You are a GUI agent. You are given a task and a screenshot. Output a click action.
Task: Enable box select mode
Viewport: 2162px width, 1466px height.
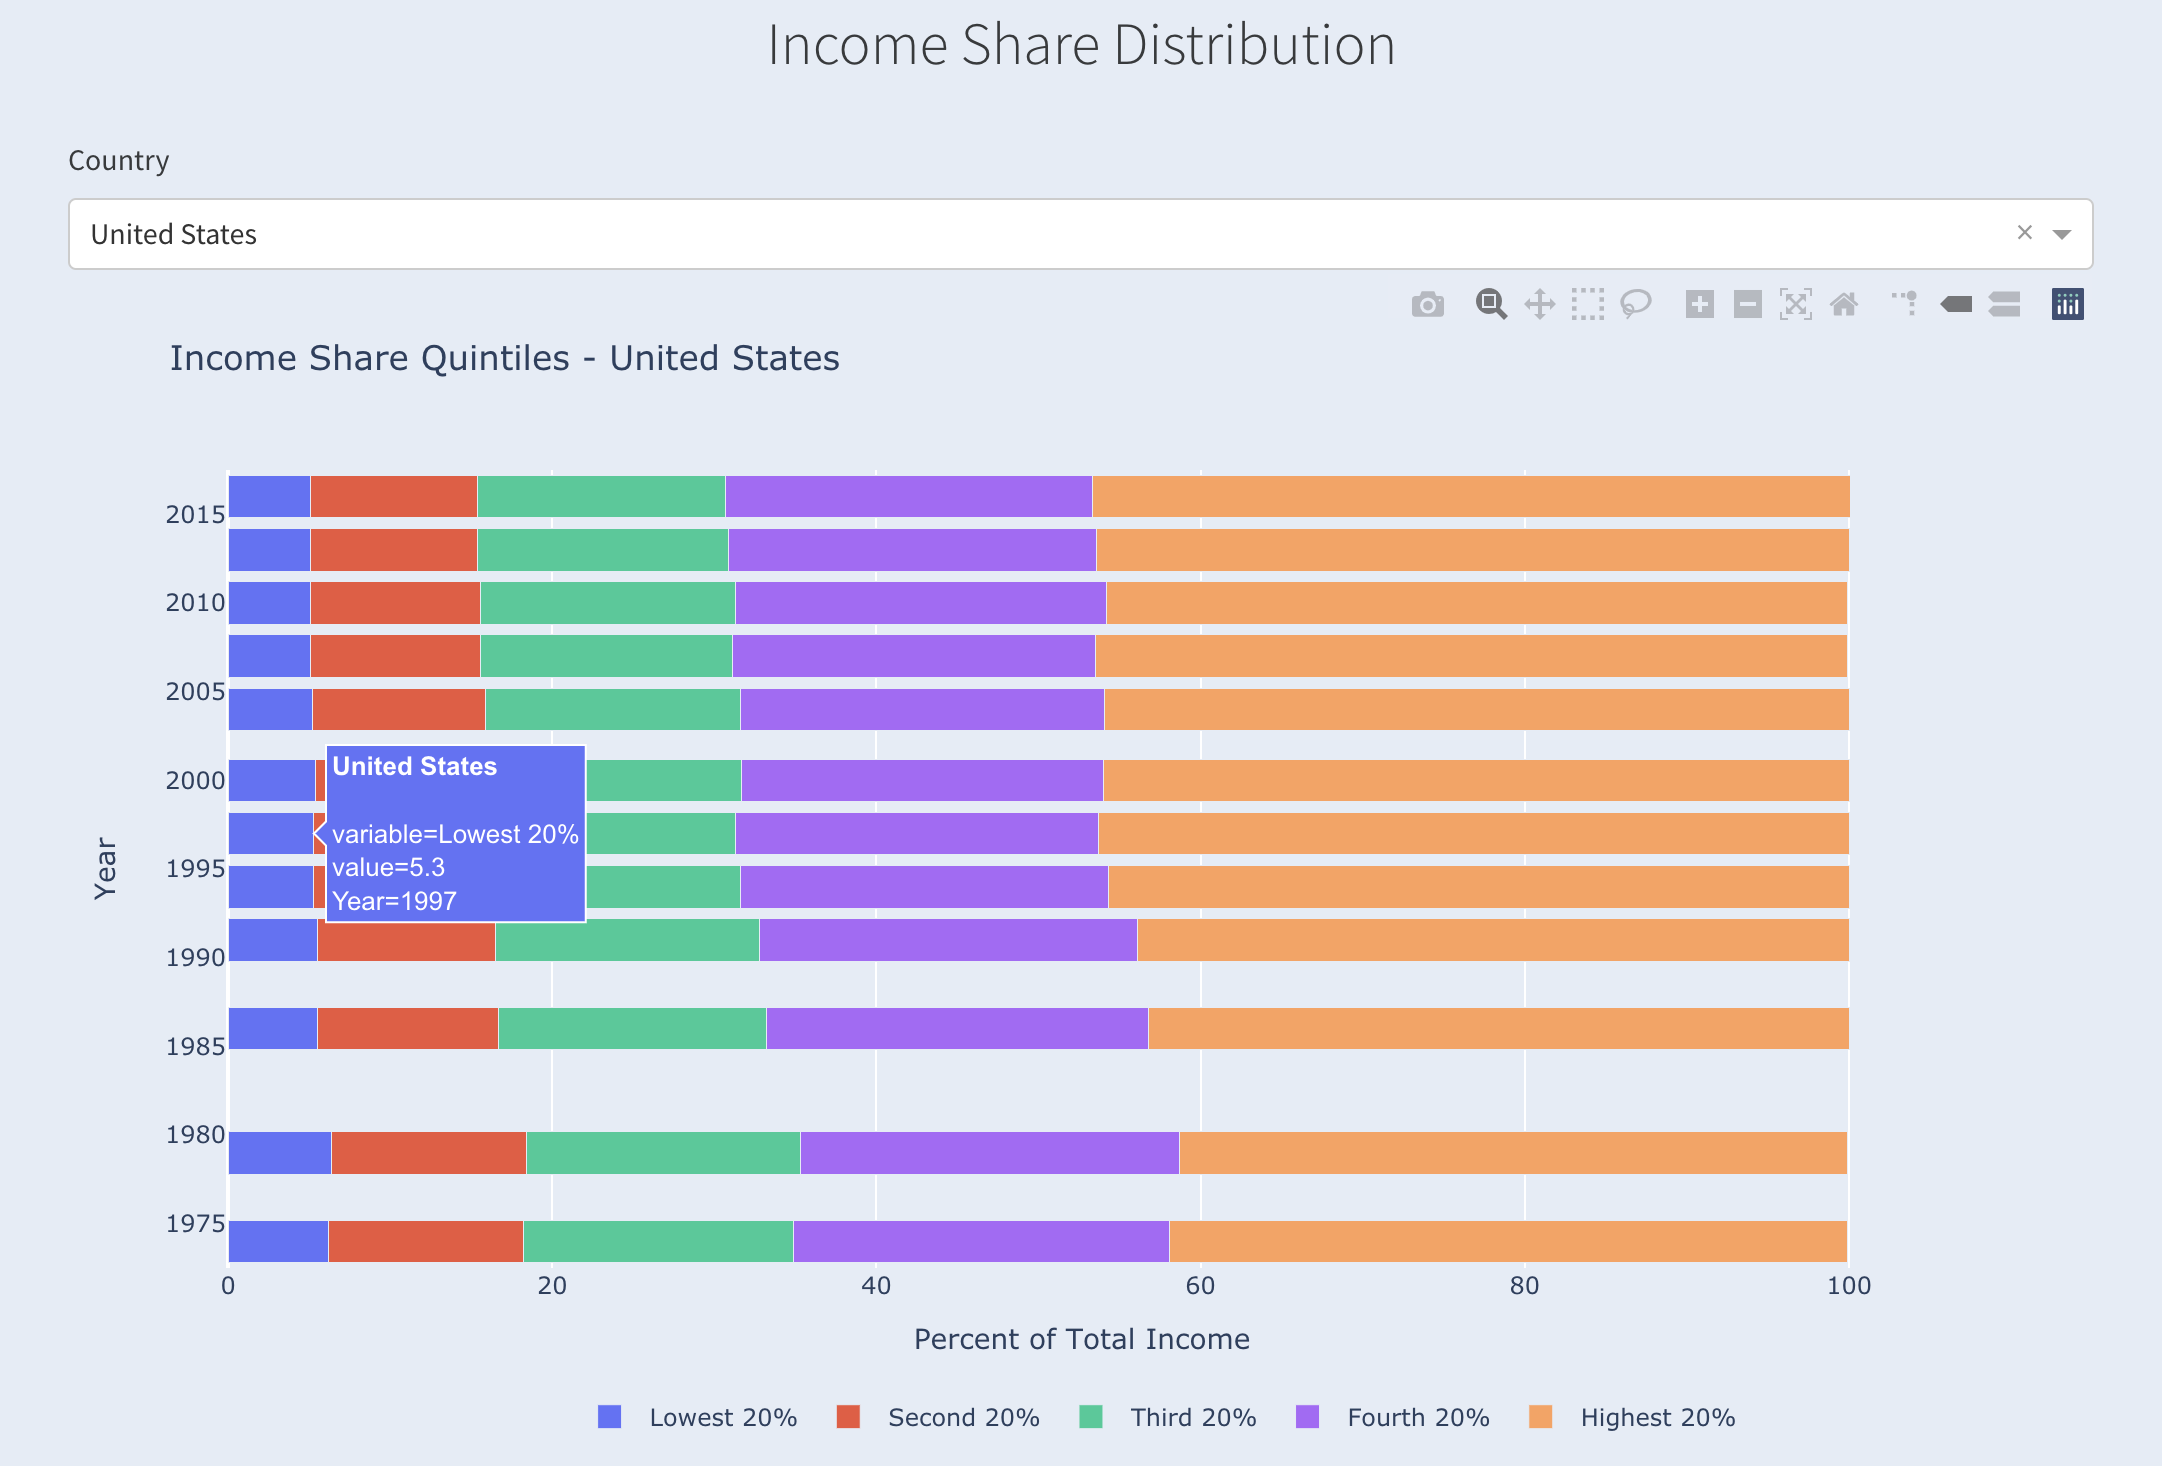(x=1586, y=304)
